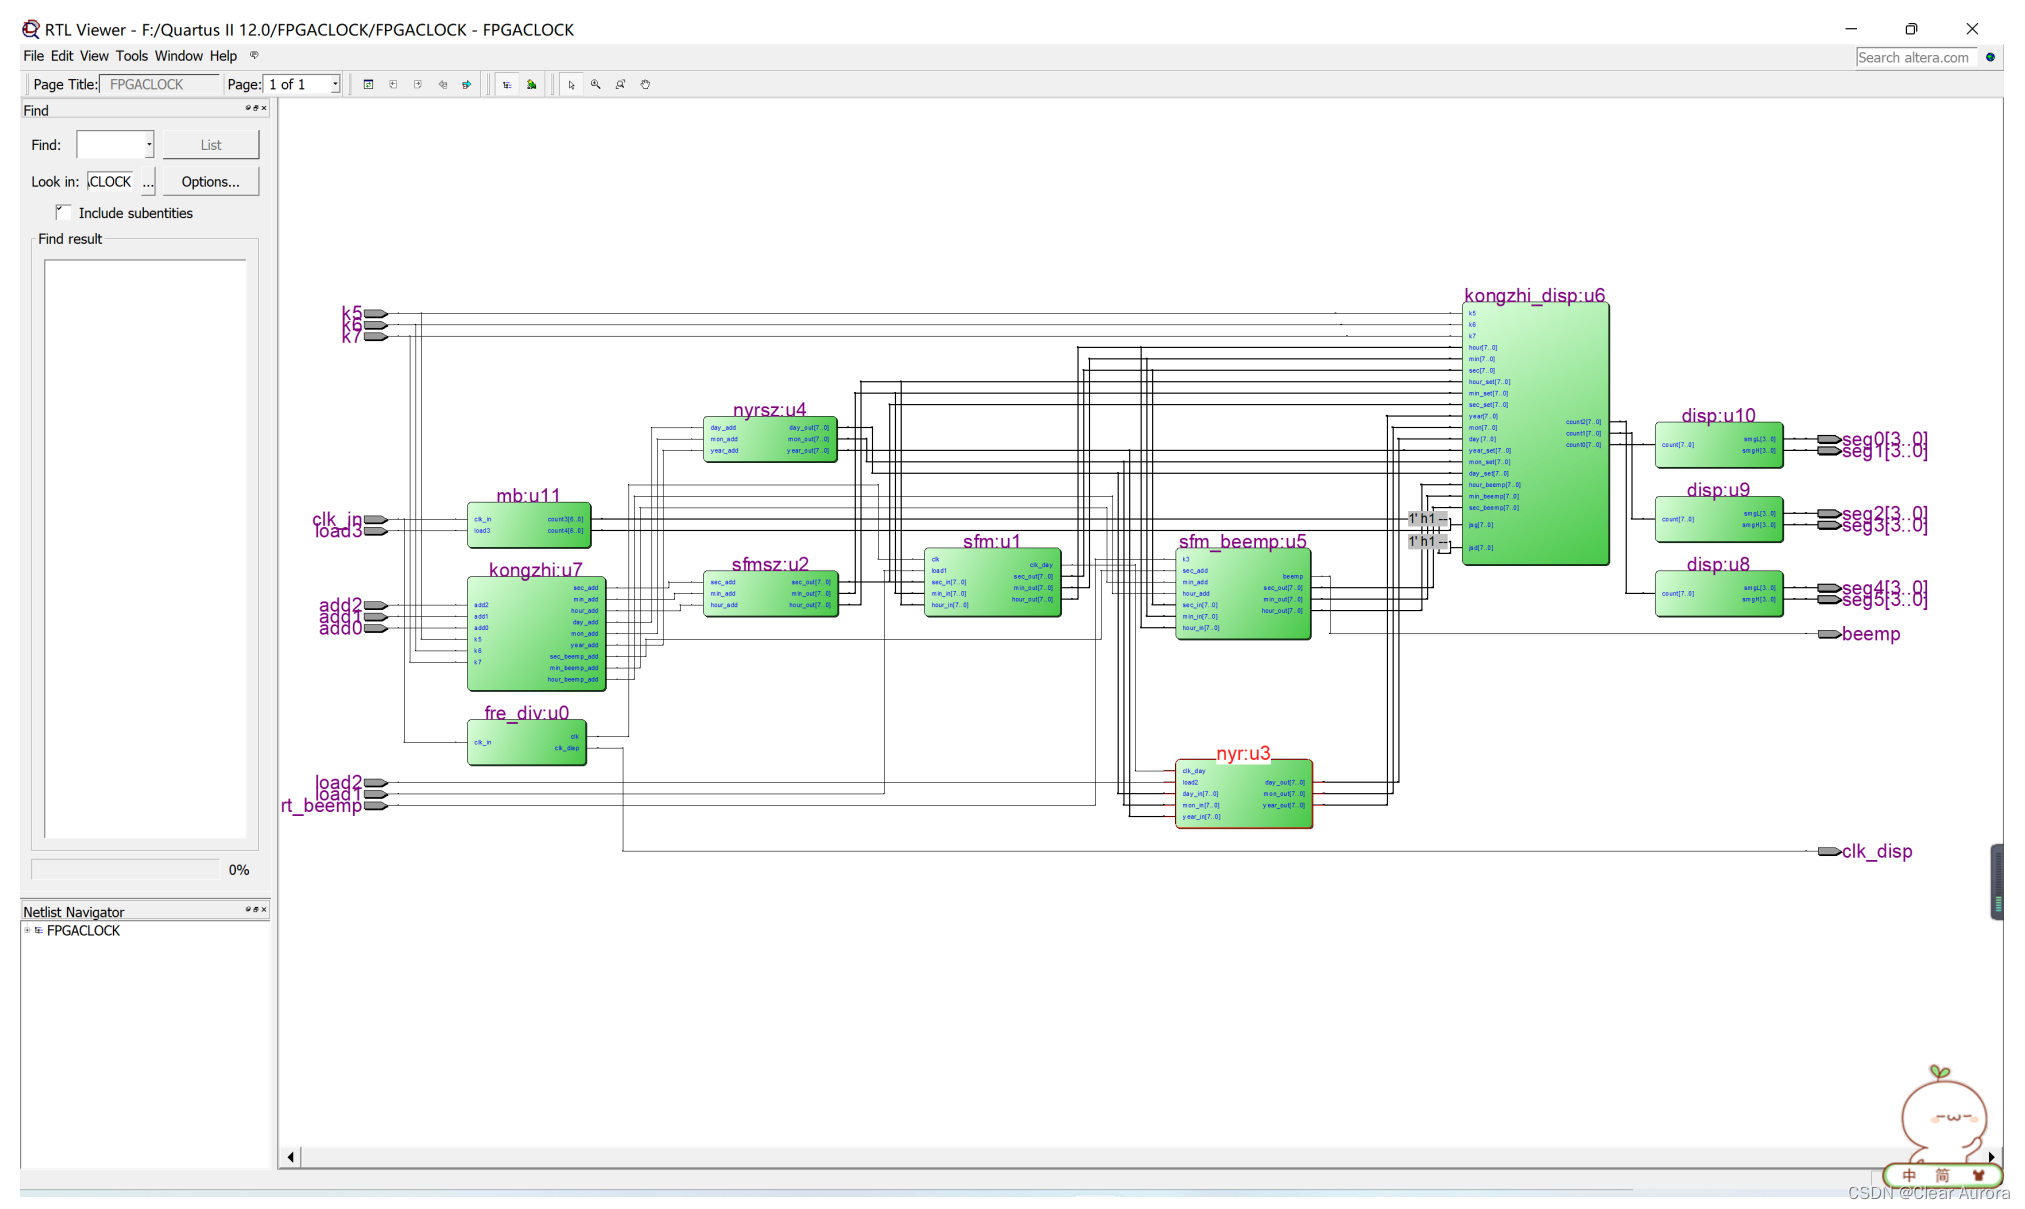
Task: Toggle the Netlist Navigator toolbar icon
Action: coord(507,85)
